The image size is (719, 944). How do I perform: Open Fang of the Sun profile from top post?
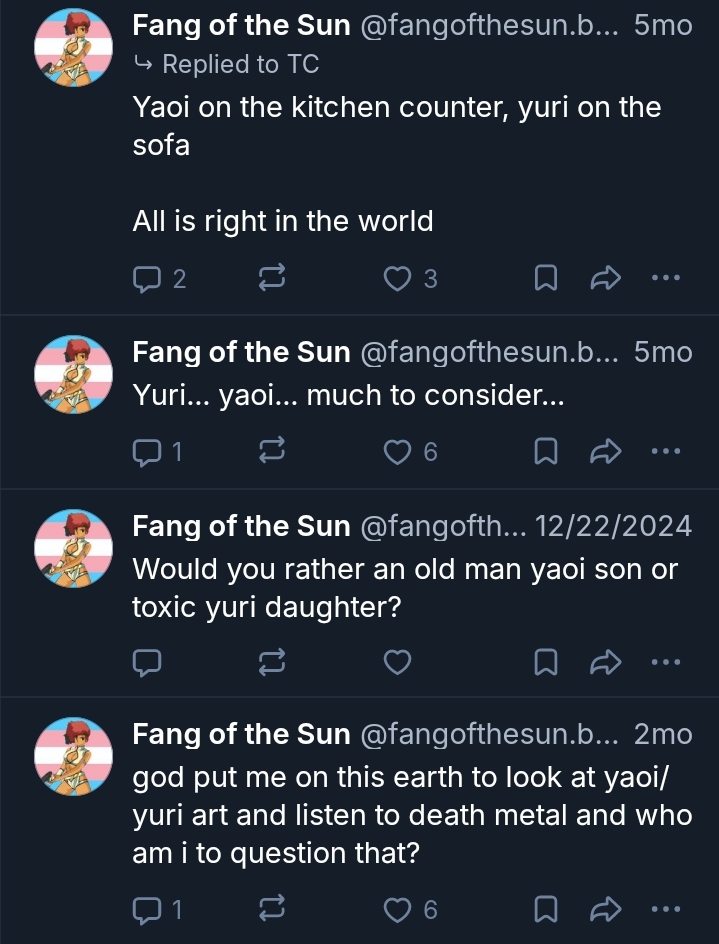coord(241,25)
